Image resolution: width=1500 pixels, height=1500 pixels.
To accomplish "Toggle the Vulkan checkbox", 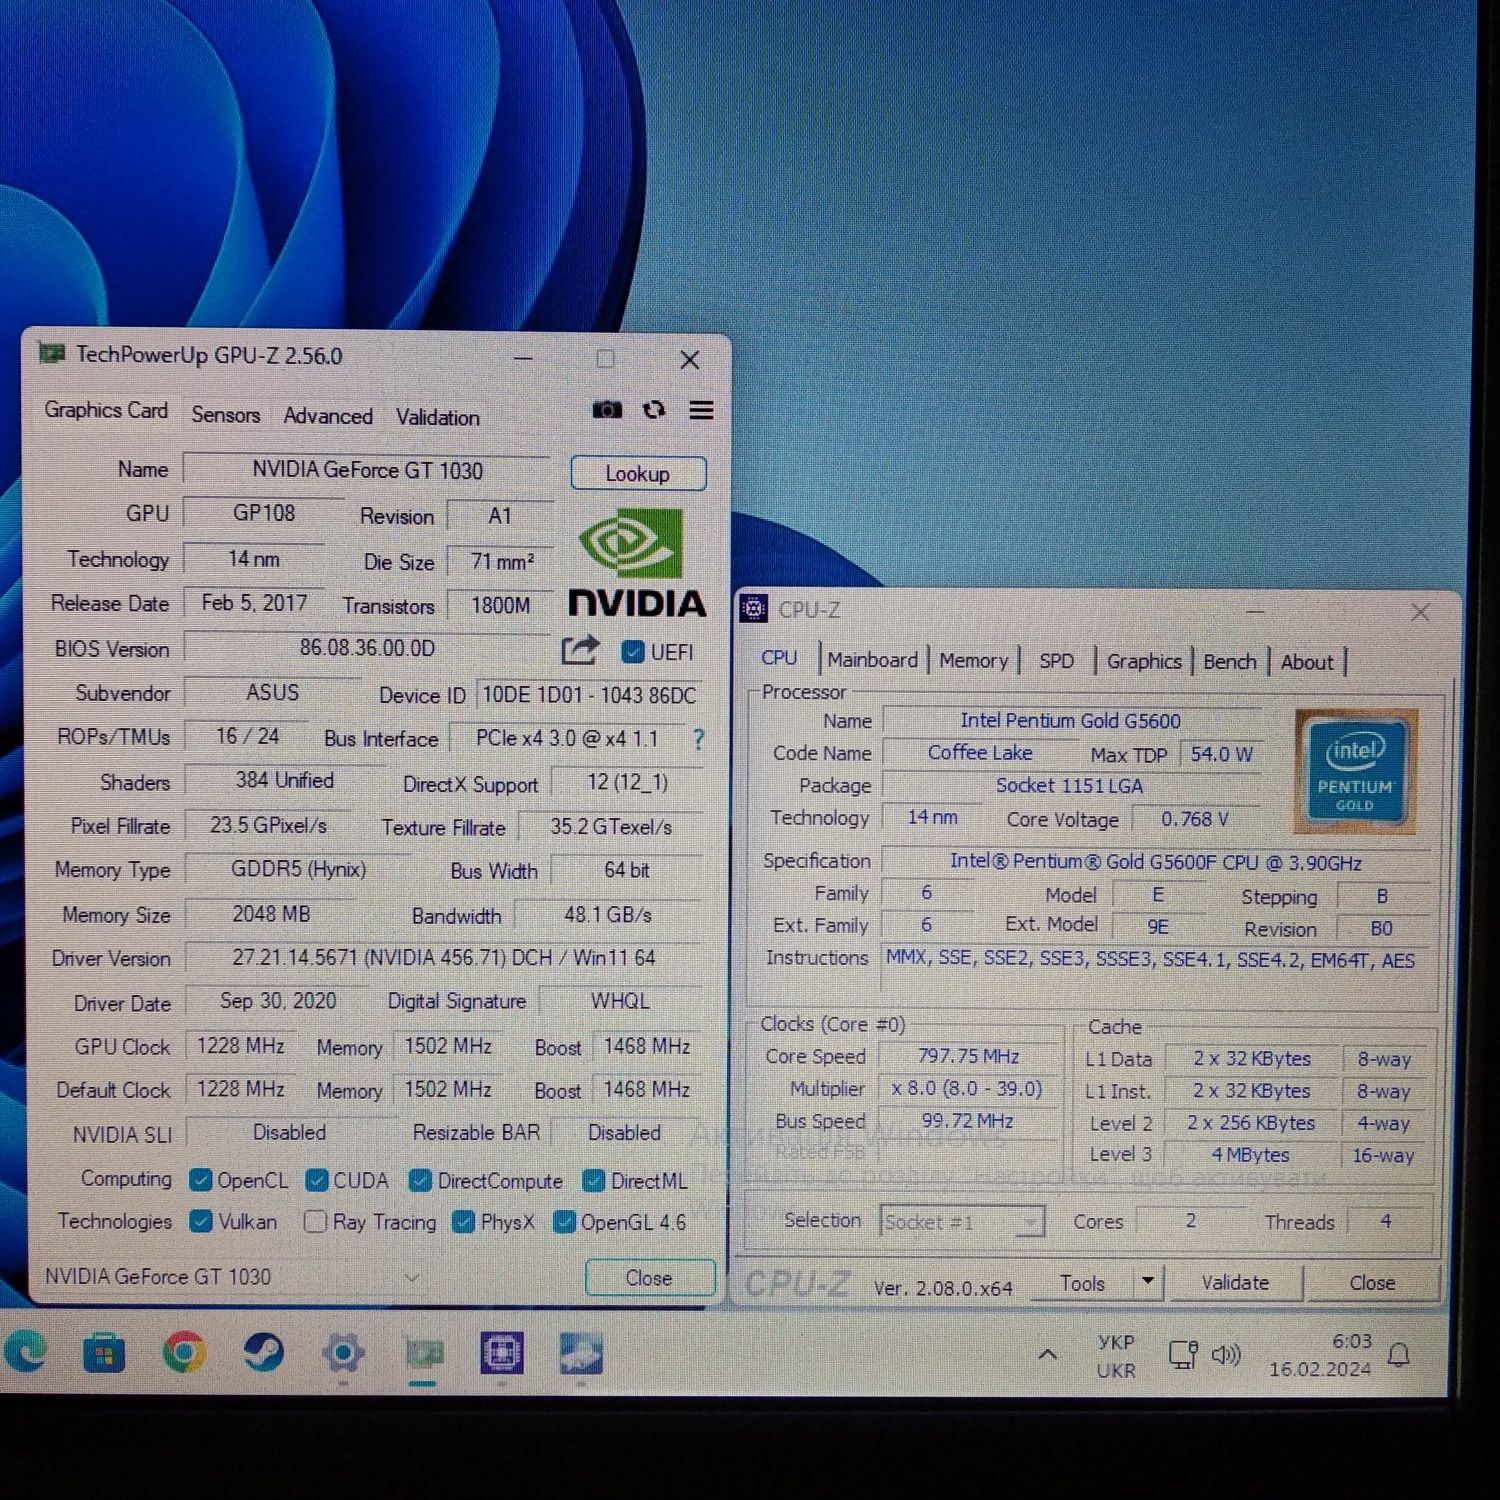I will (x=201, y=1221).
